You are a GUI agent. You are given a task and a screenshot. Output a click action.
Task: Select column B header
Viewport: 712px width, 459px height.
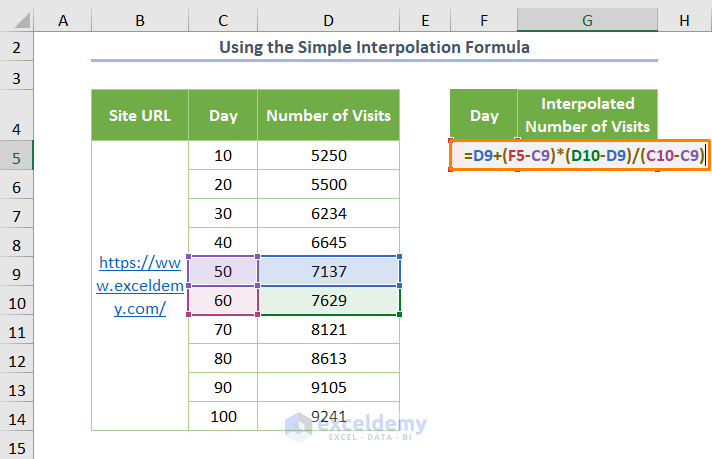click(140, 21)
